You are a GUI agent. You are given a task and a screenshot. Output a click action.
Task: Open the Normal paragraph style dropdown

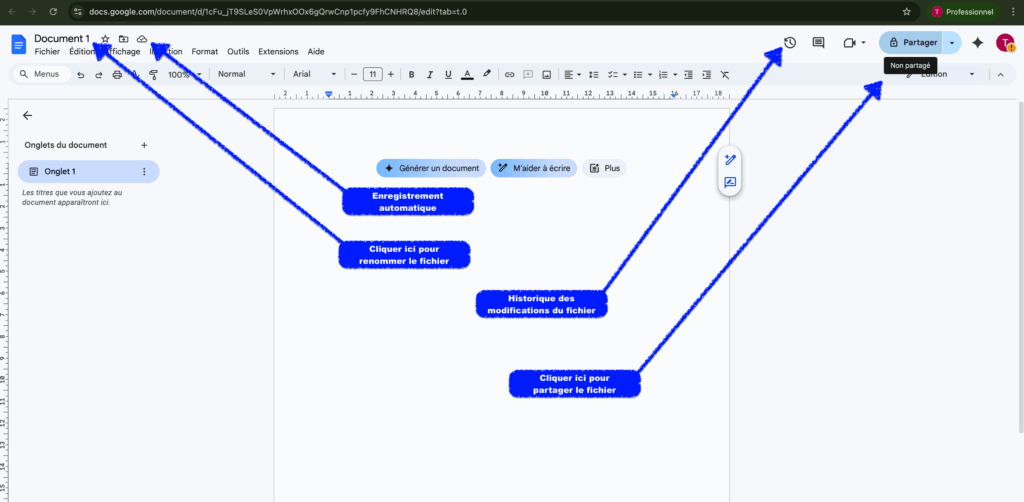pyautogui.click(x=246, y=74)
